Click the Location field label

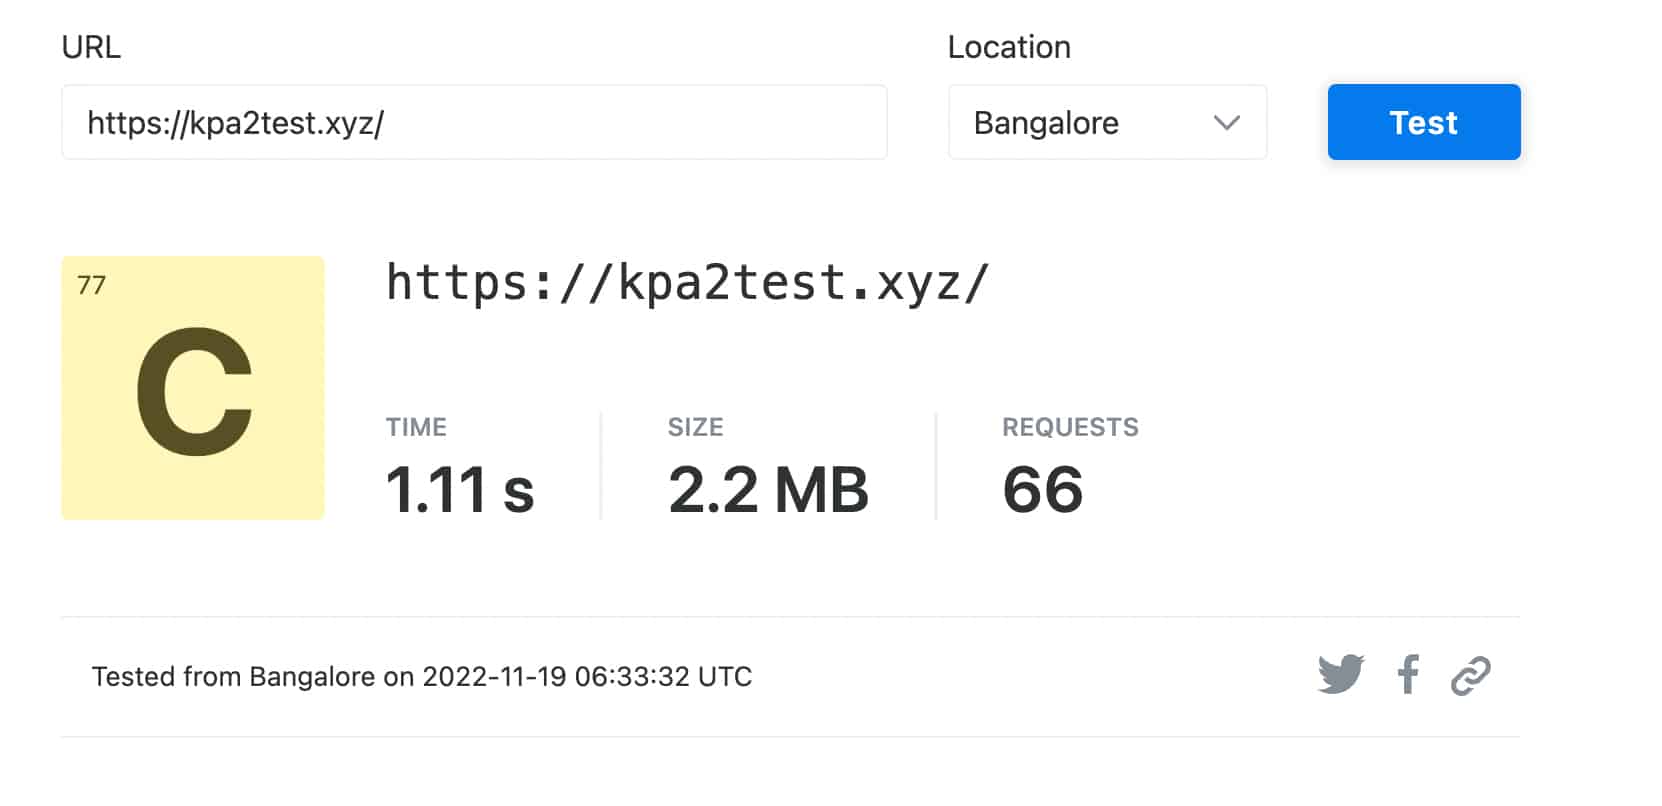click(1009, 47)
